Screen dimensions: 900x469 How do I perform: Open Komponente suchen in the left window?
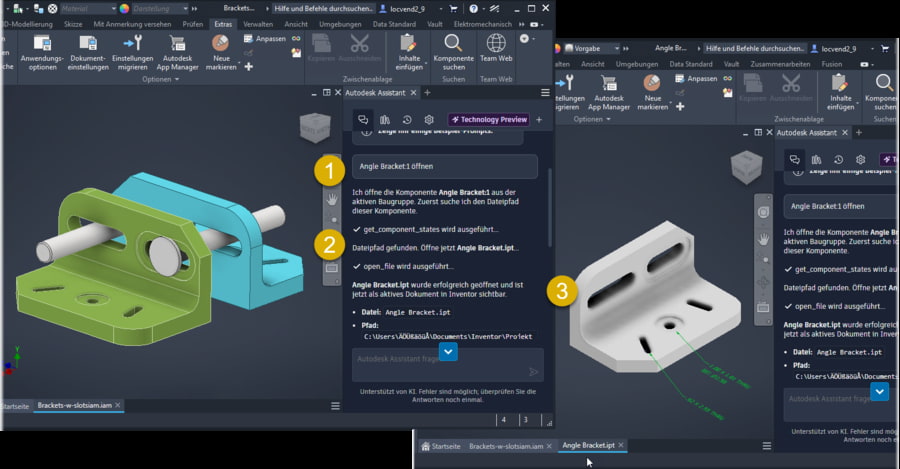point(453,53)
